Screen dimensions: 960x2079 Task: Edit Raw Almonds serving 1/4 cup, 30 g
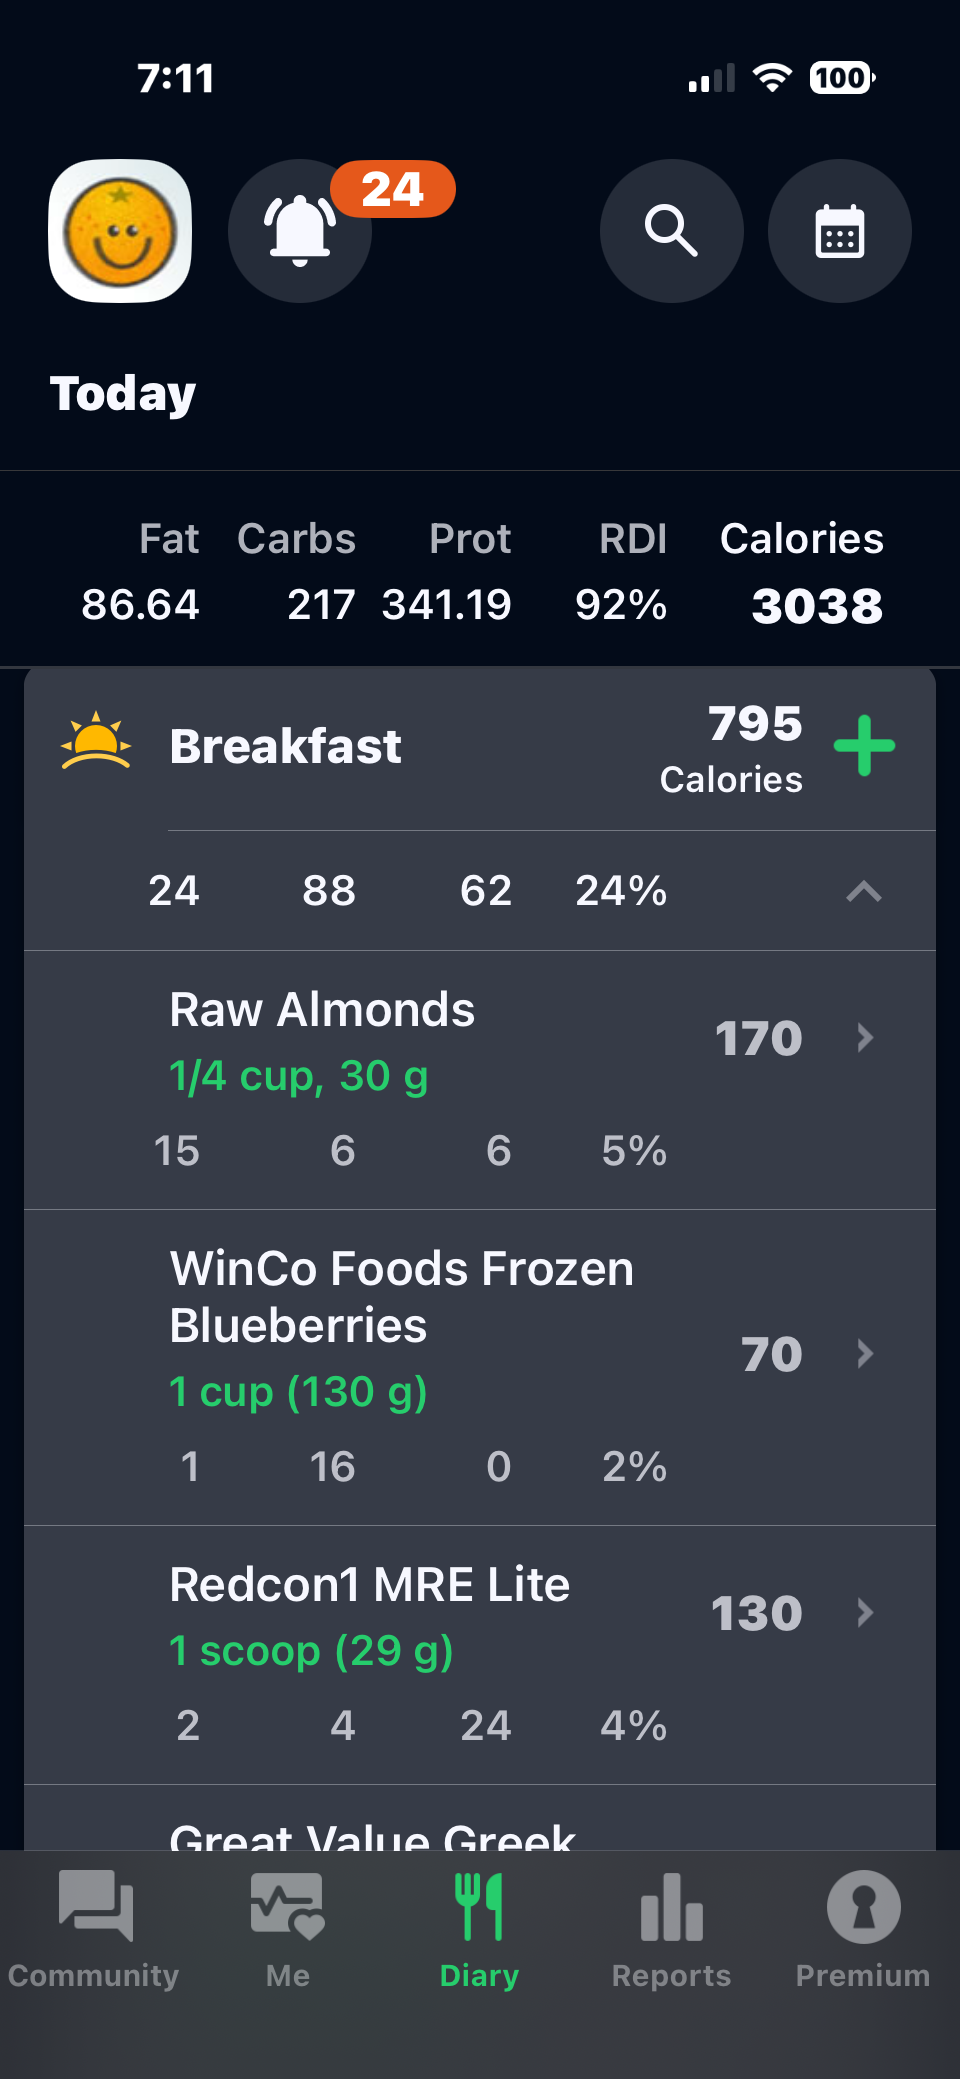[x=299, y=1077]
